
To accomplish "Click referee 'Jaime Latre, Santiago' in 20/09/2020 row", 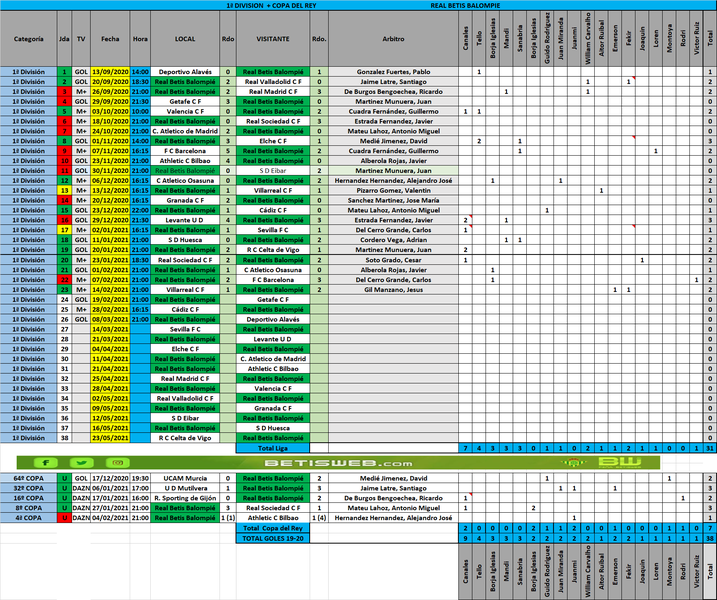I will (393, 81).
